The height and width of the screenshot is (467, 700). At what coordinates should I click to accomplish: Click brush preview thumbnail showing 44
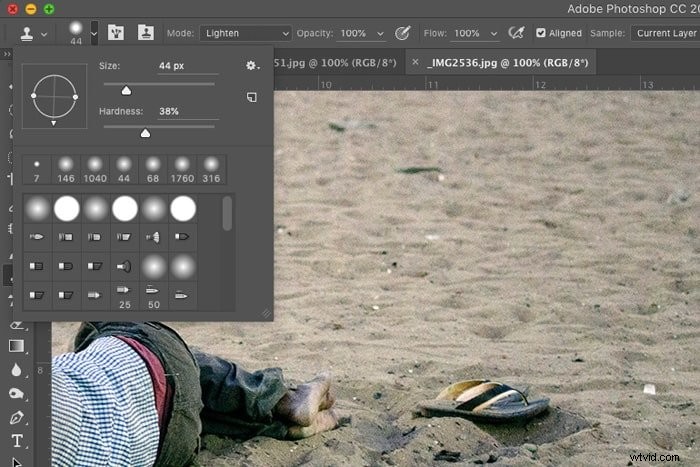click(x=76, y=33)
